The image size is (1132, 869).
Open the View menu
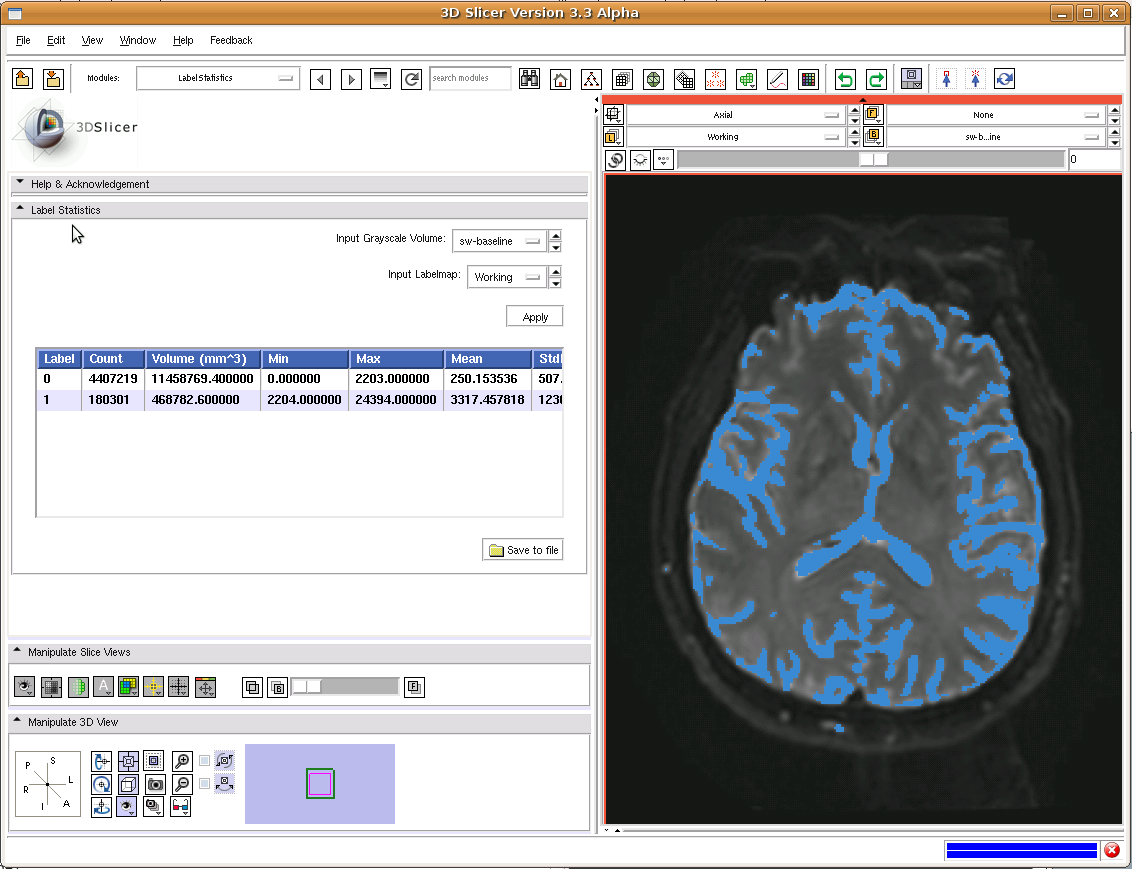(92, 40)
